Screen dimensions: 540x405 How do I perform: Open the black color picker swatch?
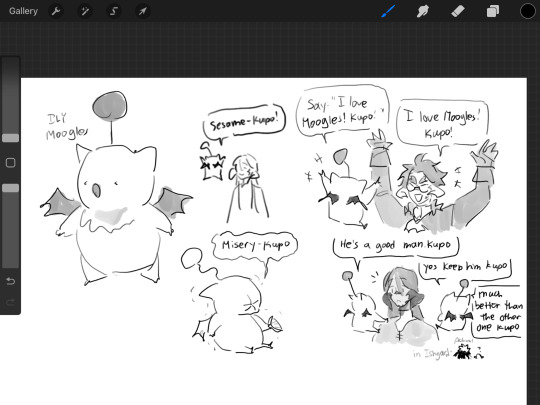click(528, 11)
